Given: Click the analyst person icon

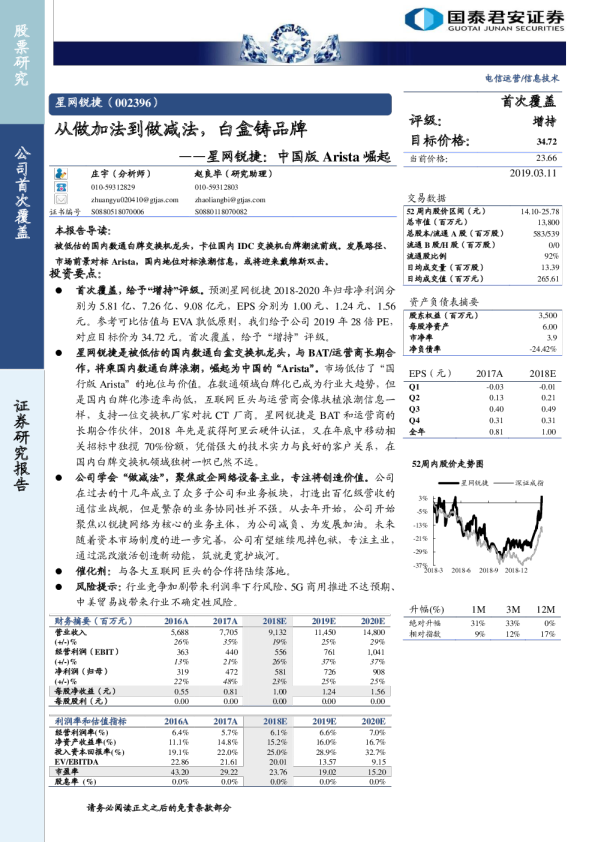Looking at the screenshot, I should click(61, 173).
